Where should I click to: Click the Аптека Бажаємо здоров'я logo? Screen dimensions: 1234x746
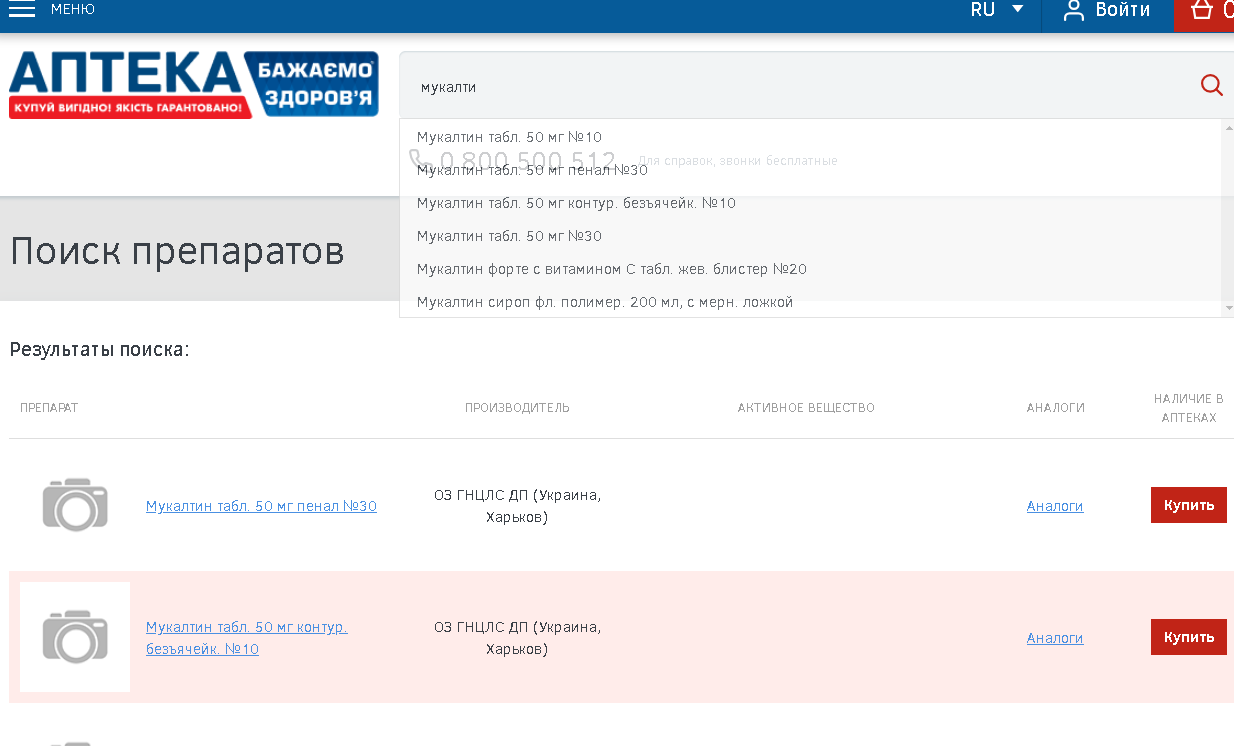click(x=193, y=85)
